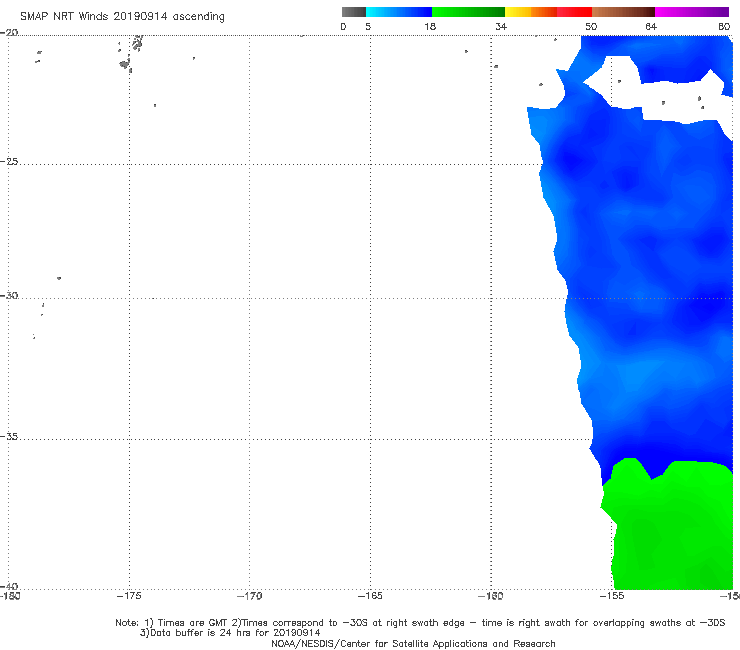This screenshot has width=740, height=650.
Task: Click the longitude label '-175'
Action: point(129,596)
